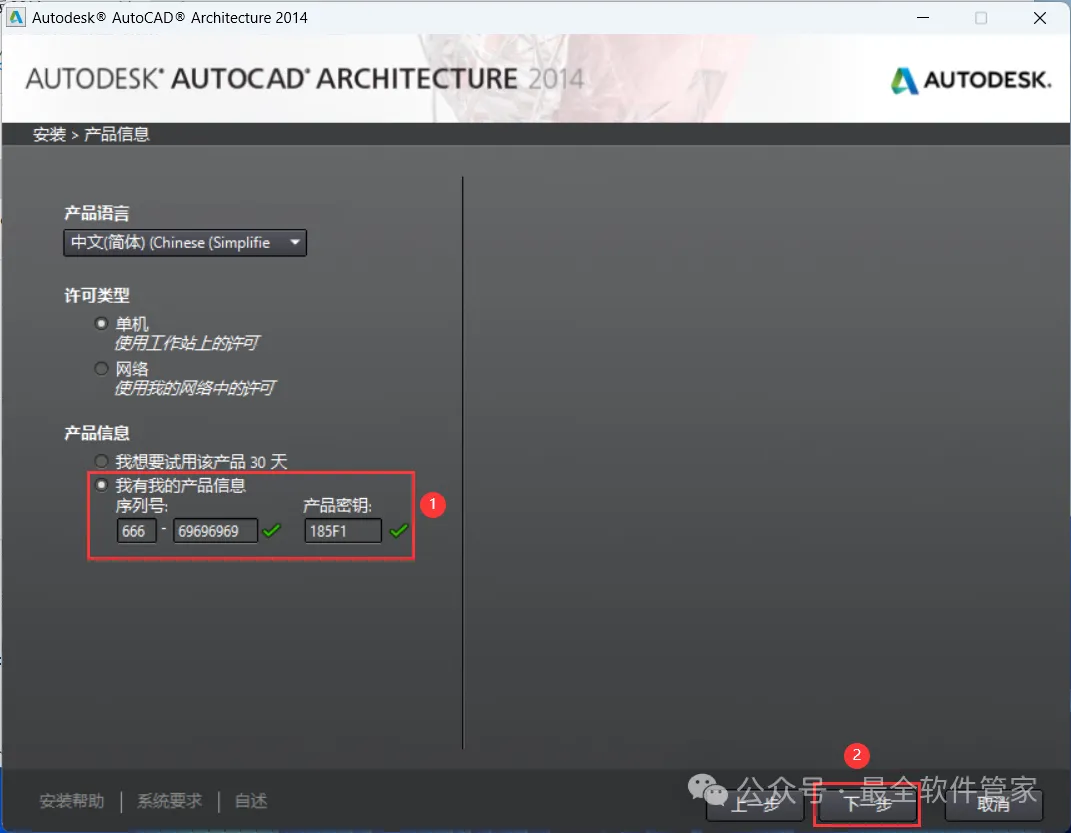Viewport: 1071px width, 833px height.
Task: Click the Autodesk logo in the banner
Action: [x=971, y=81]
